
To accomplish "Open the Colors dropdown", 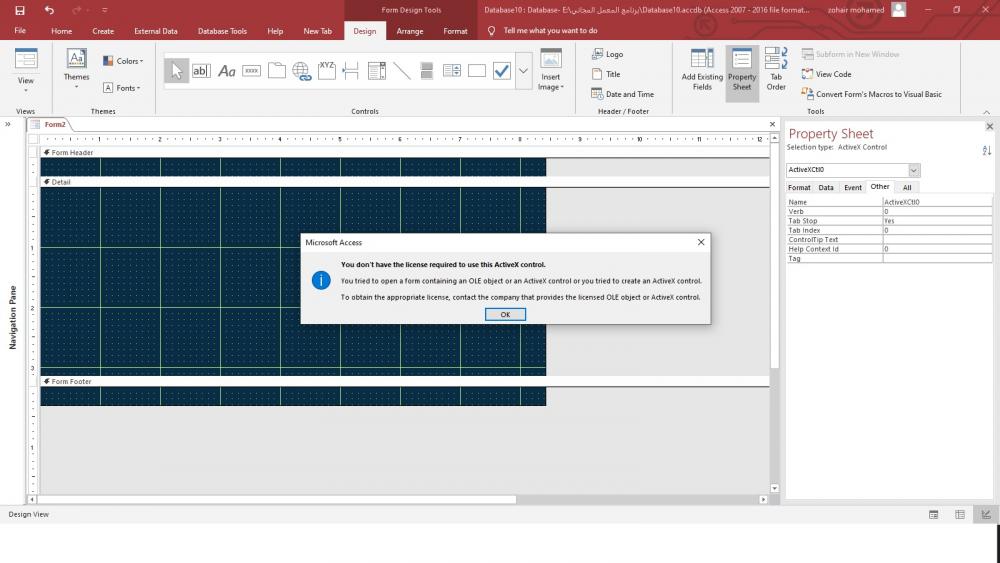I will coord(123,61).
